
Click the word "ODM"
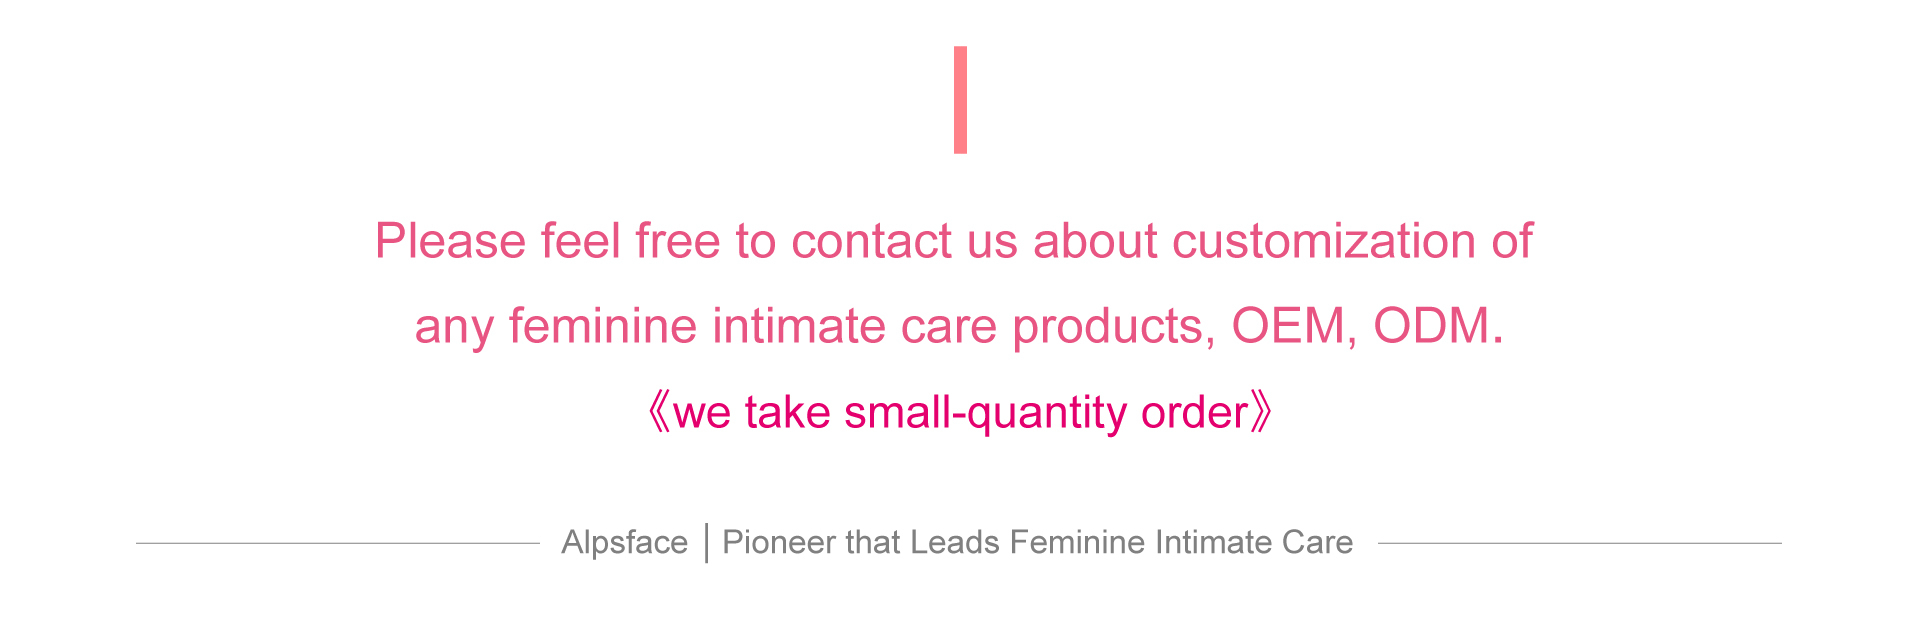coord(1431,326)
